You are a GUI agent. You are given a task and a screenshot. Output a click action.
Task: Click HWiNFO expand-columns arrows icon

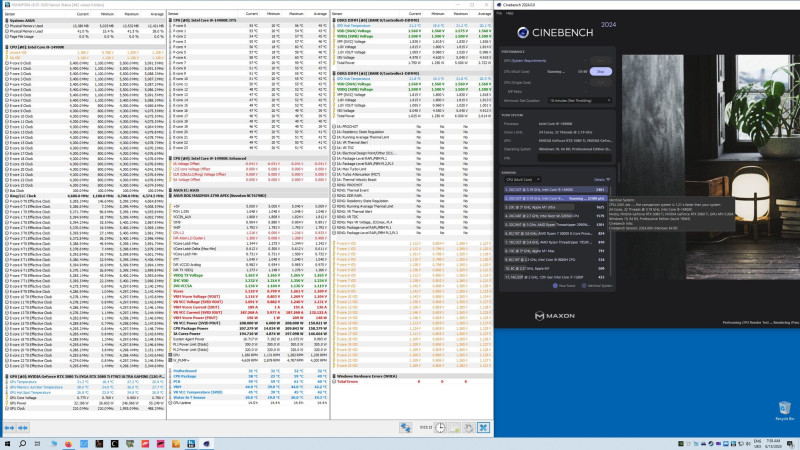click(9, 428)
